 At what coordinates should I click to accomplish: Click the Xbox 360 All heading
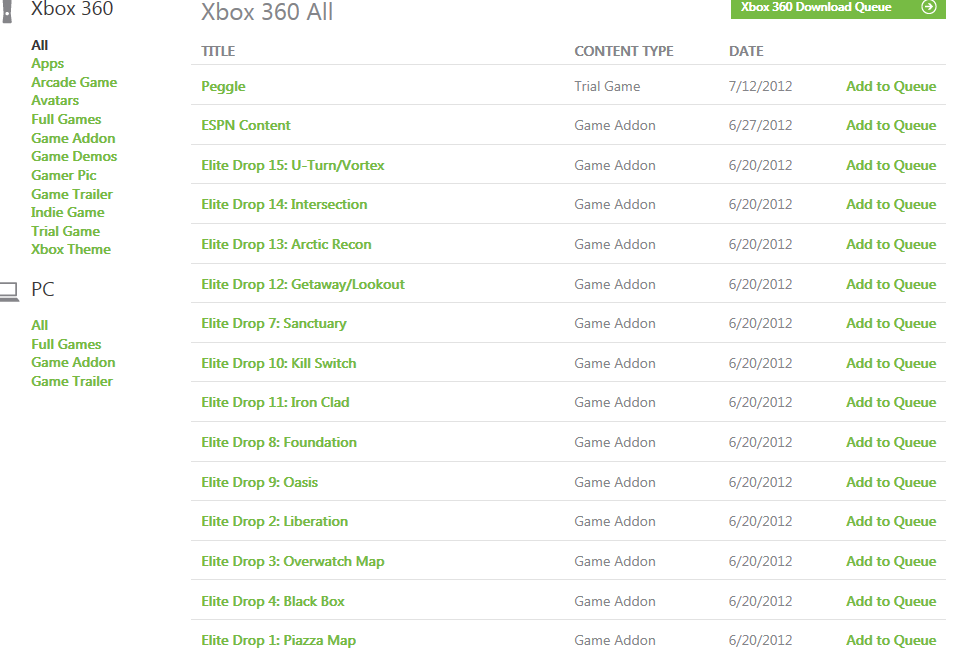coord(266,12)
